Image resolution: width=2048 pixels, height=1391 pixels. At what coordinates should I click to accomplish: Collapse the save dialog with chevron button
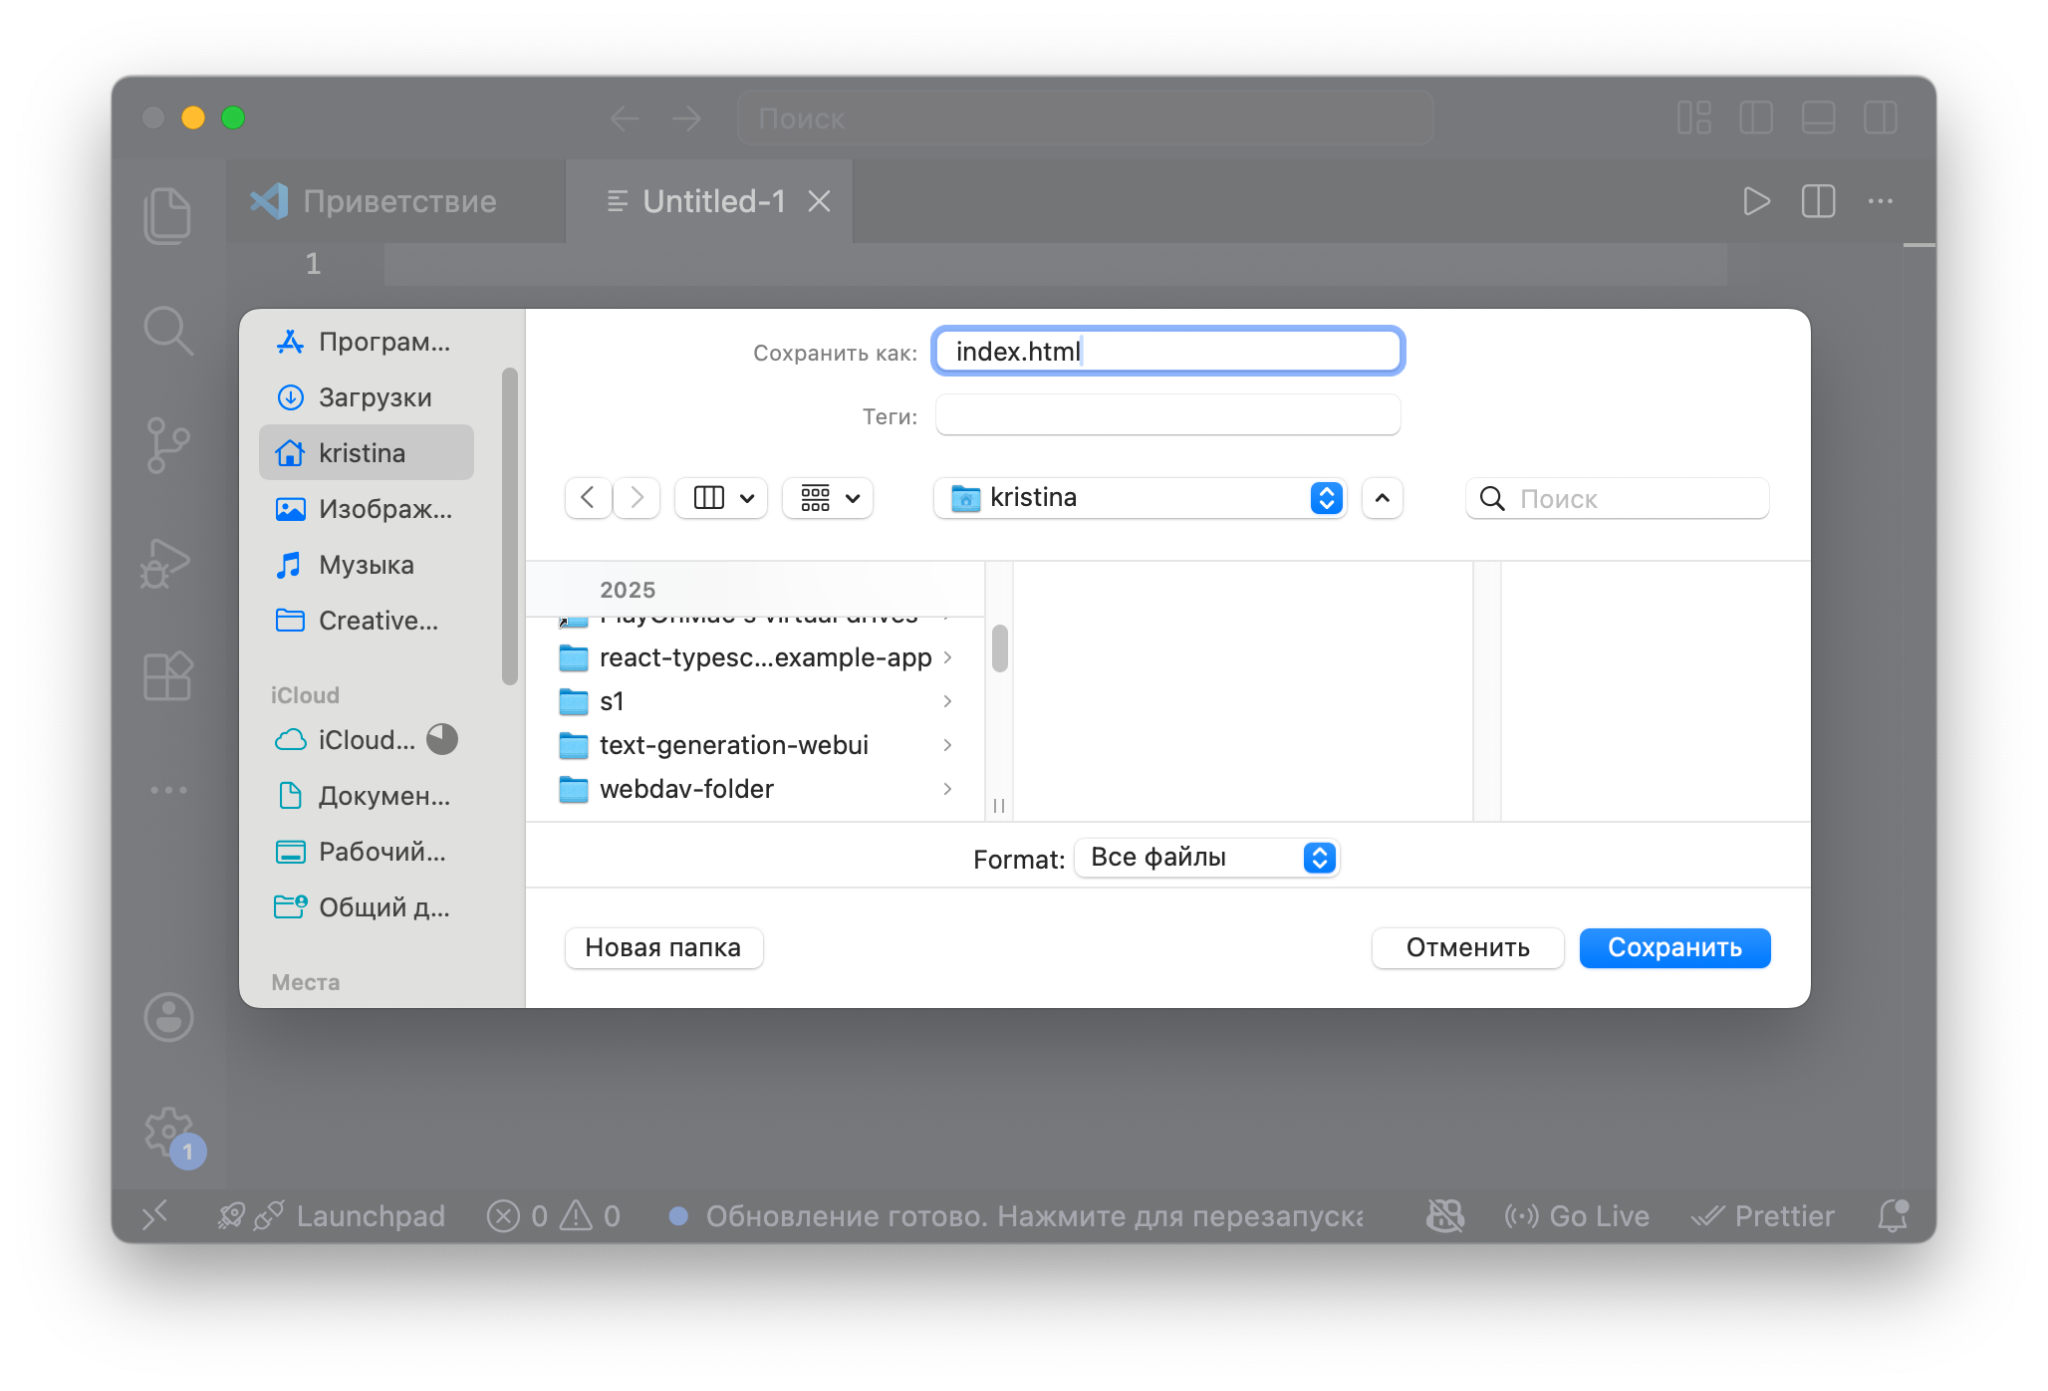[x=1382, y=498]
